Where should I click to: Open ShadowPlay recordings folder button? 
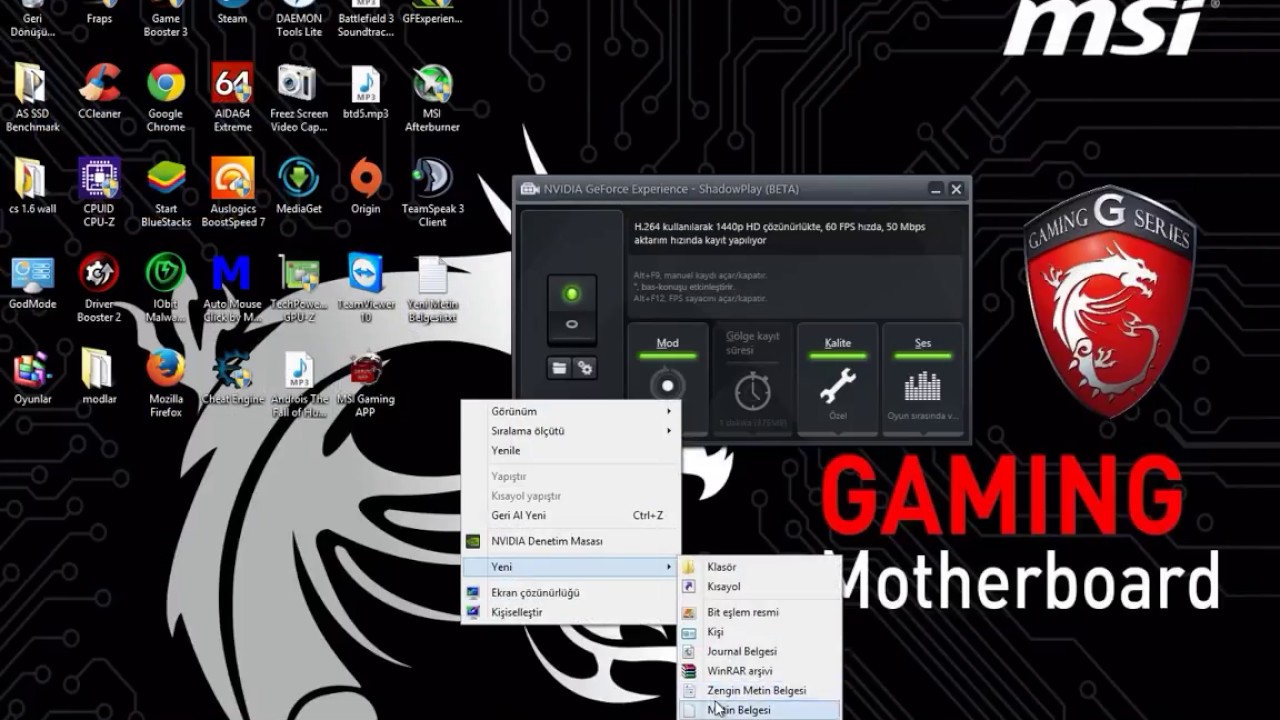tap(559, 368)
